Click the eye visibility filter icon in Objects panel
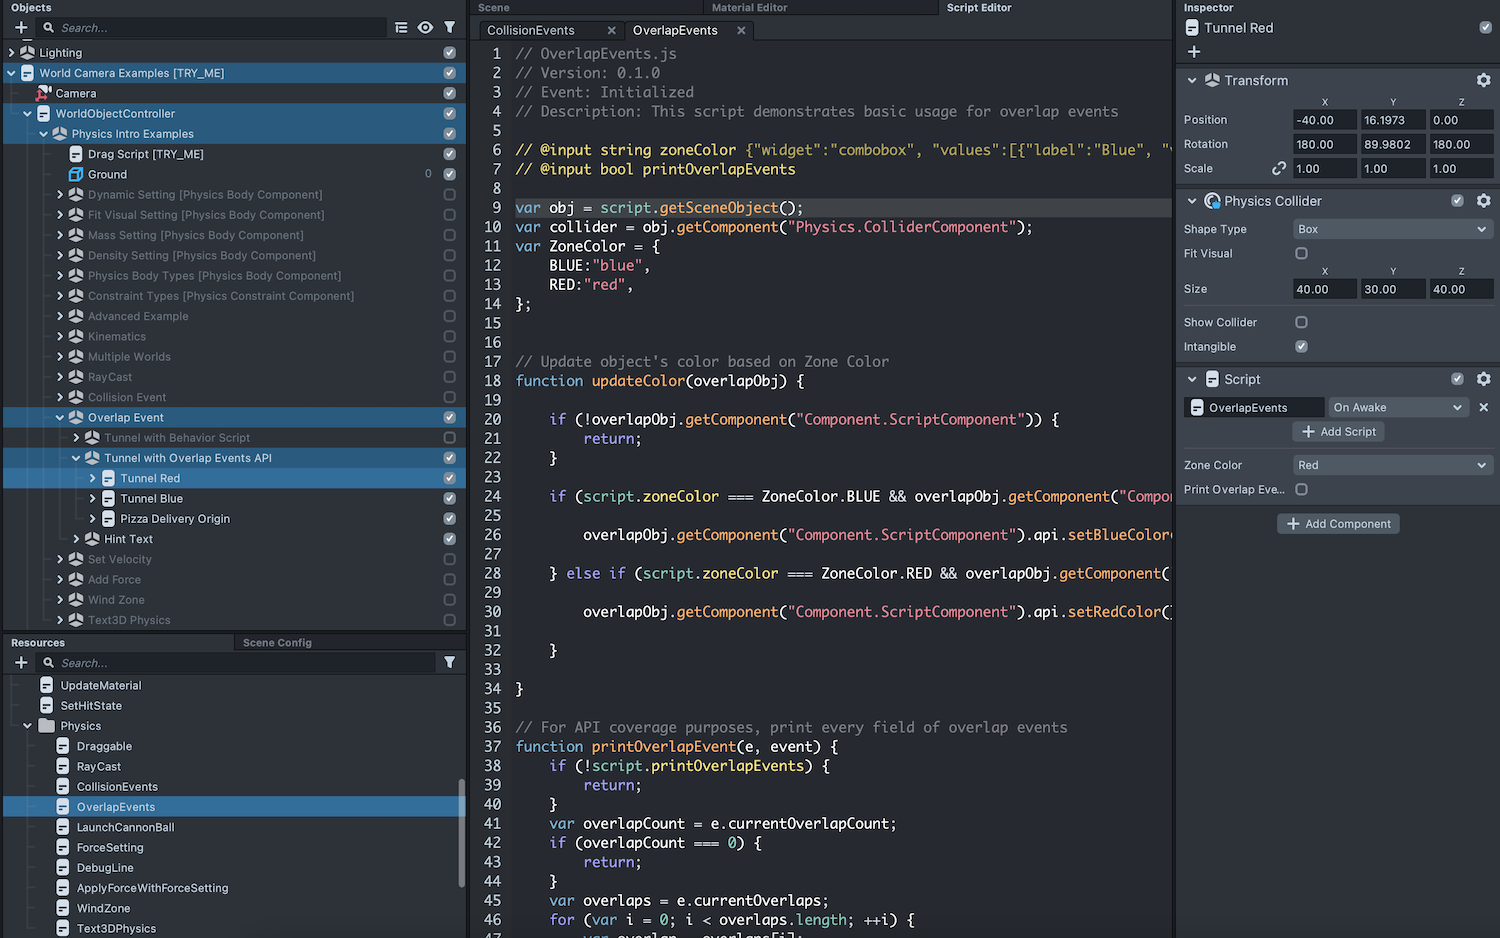 coord(425,28)
